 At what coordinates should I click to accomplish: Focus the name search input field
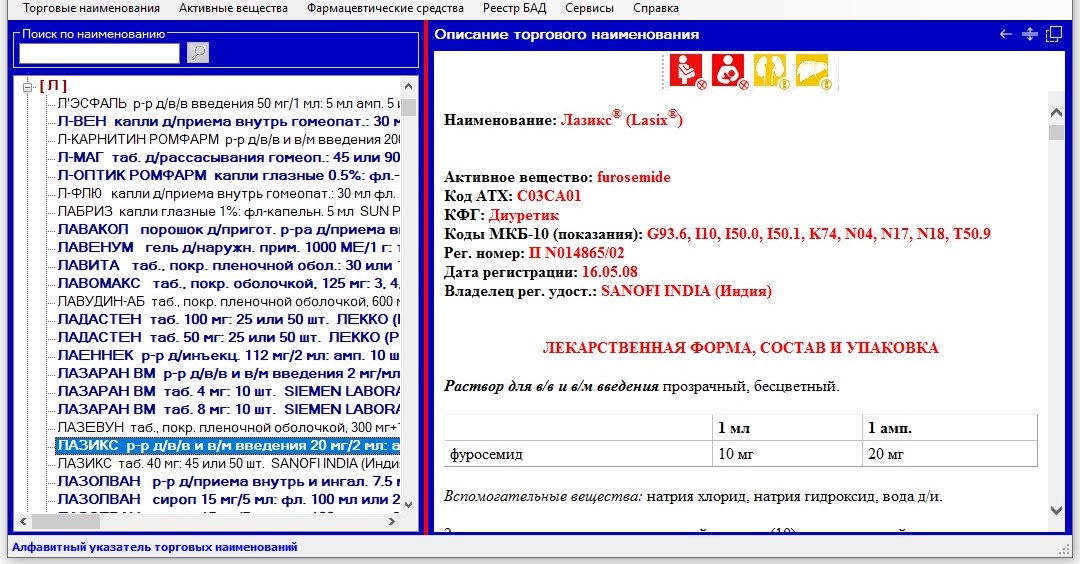pyautogui.click(x=99, y=53)
